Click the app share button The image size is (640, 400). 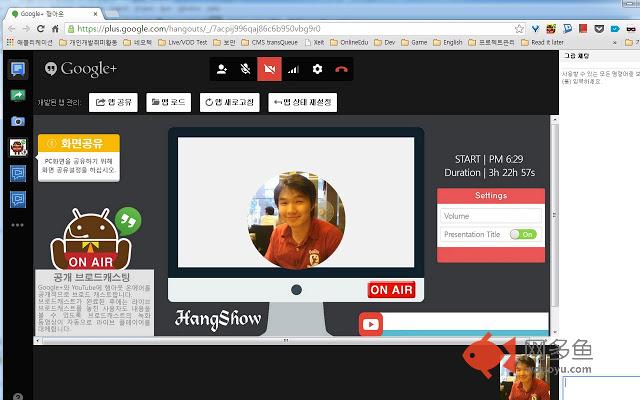(113, 102)
